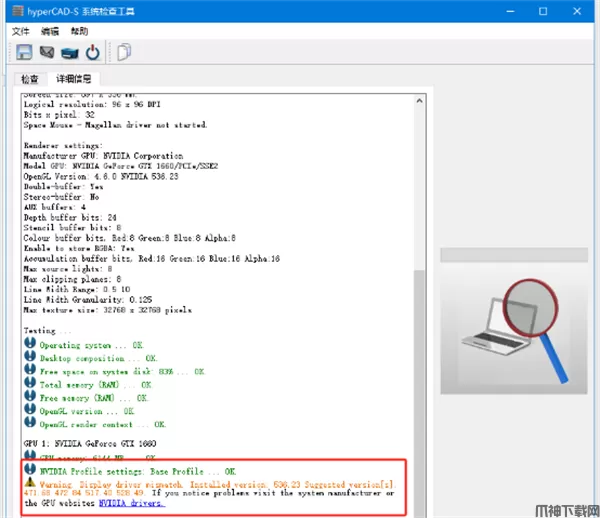Click the blue printer toolbar icon
The height and width of the screenshot is (518, 600).
coord(69,52)
